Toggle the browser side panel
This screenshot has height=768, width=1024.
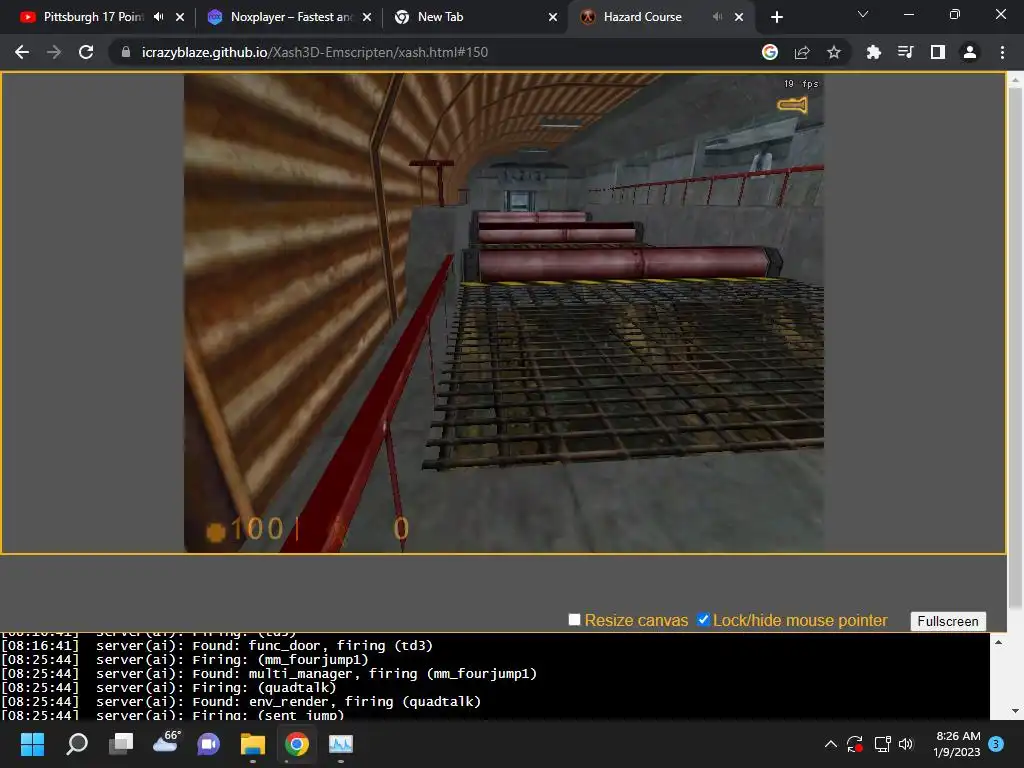(938, 52)
